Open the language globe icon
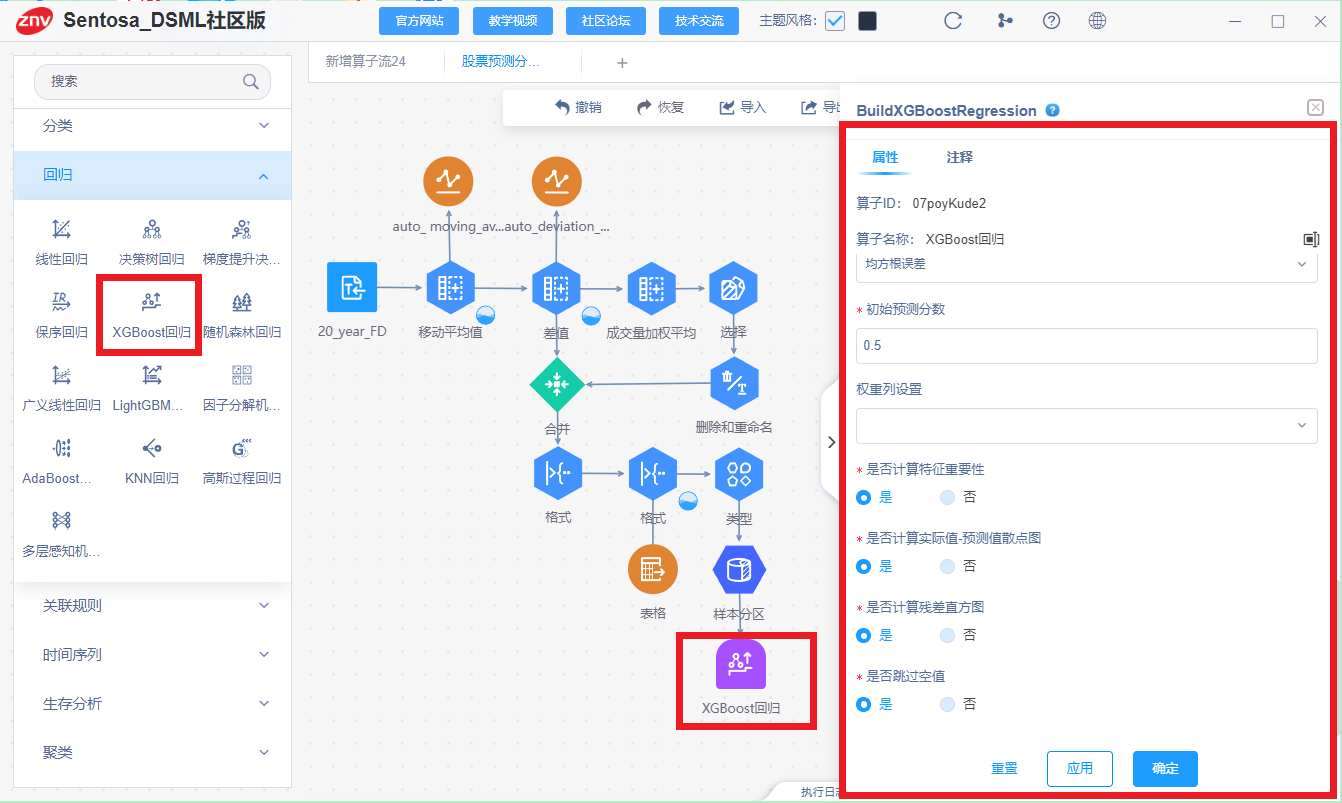 click(x=1097, y=20)
